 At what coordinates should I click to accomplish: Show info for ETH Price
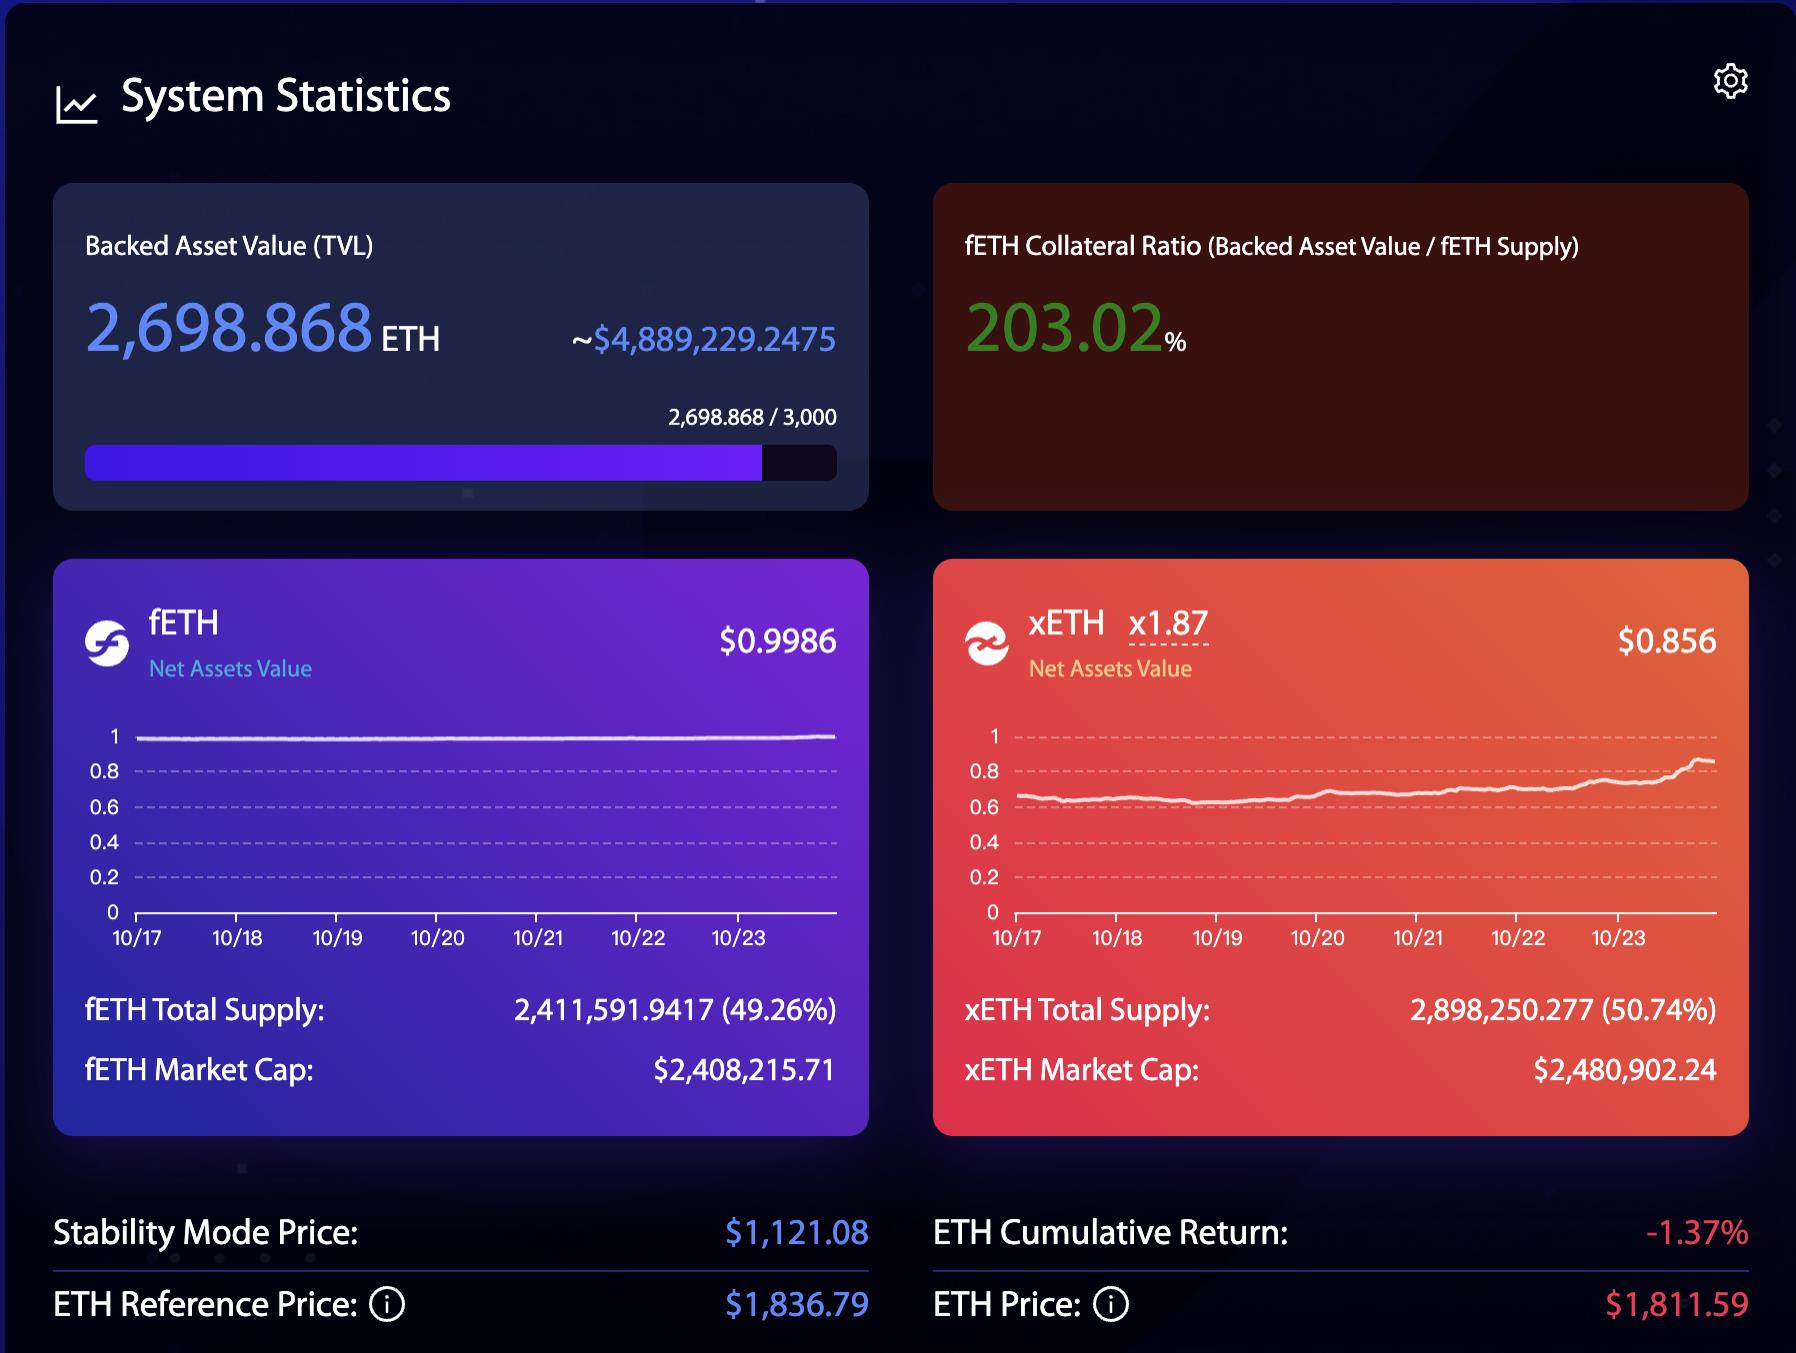coord(1110,1304)
